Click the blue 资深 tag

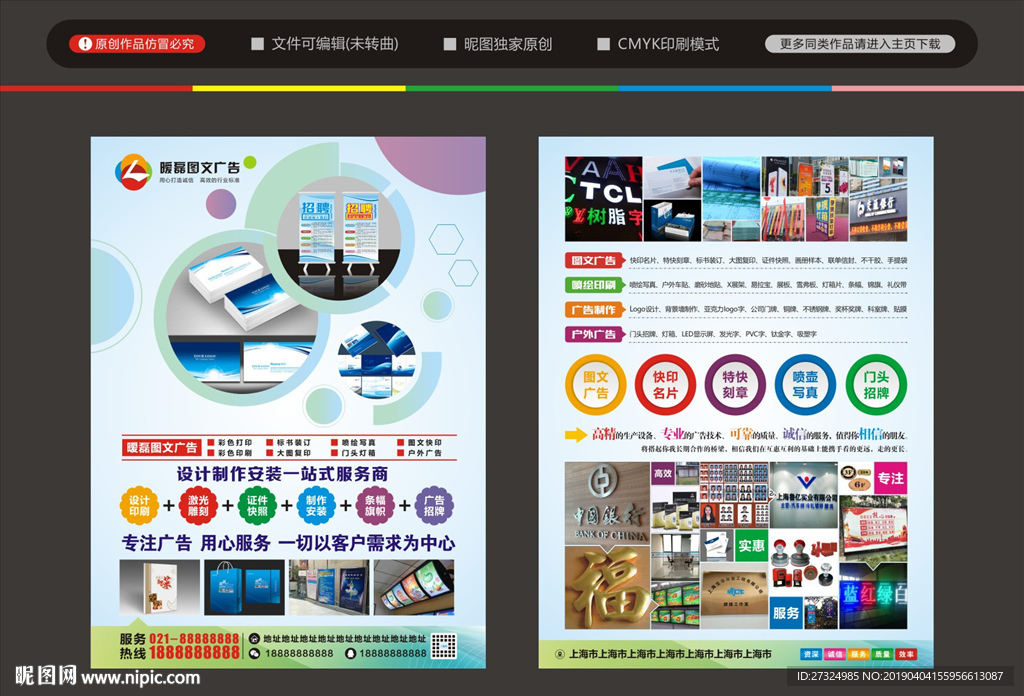pyautogui.click(x=811, y=654)
